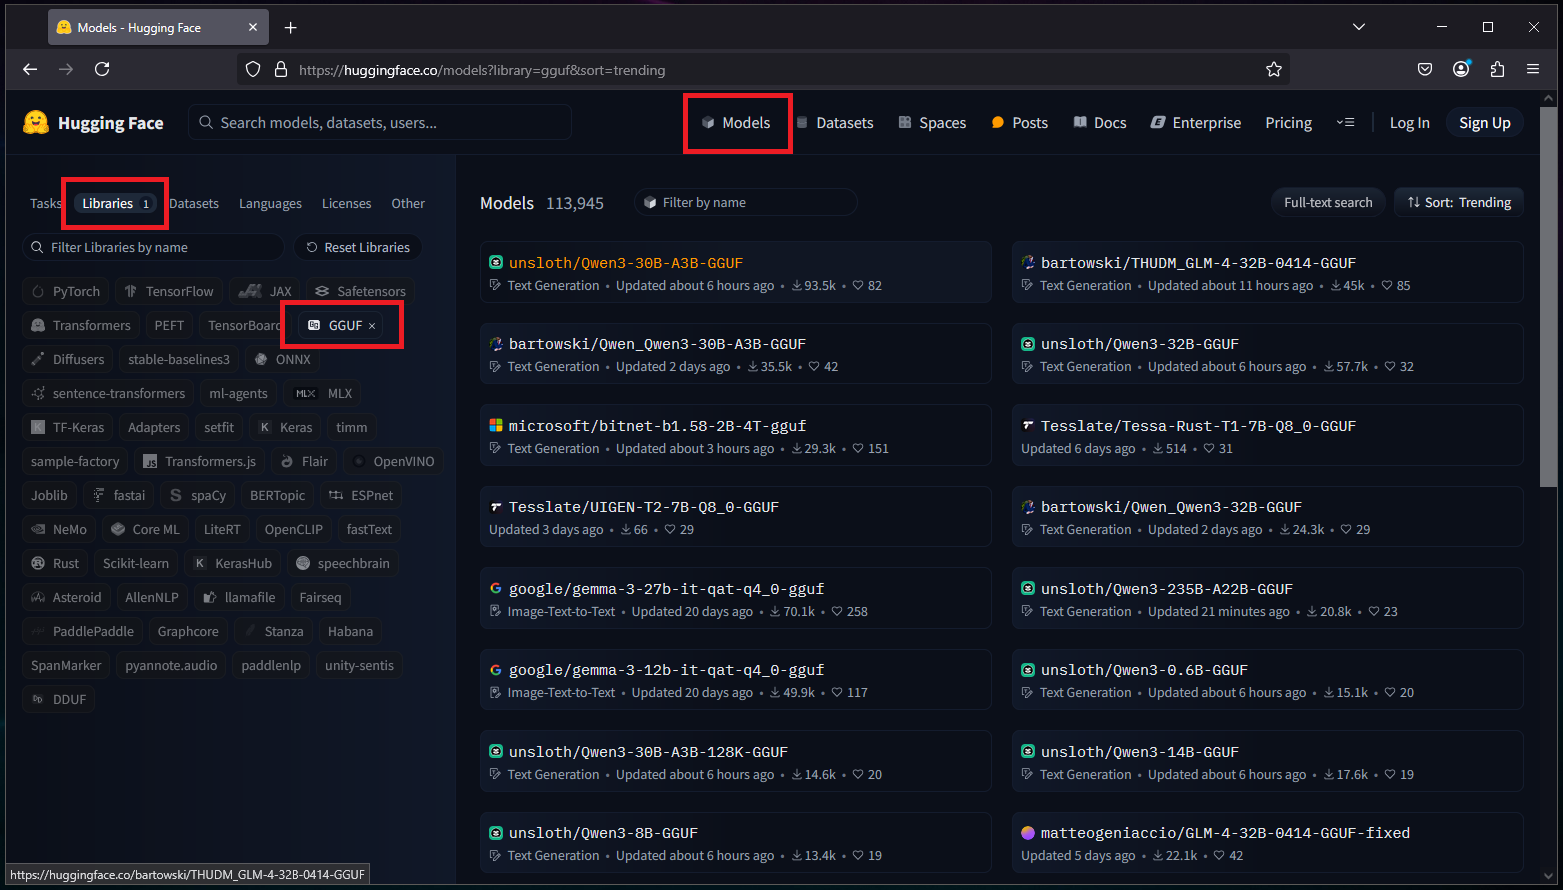1563x890 pixels.
Task: Switch to the Datasets filter tab
Action: pos(194,203)
